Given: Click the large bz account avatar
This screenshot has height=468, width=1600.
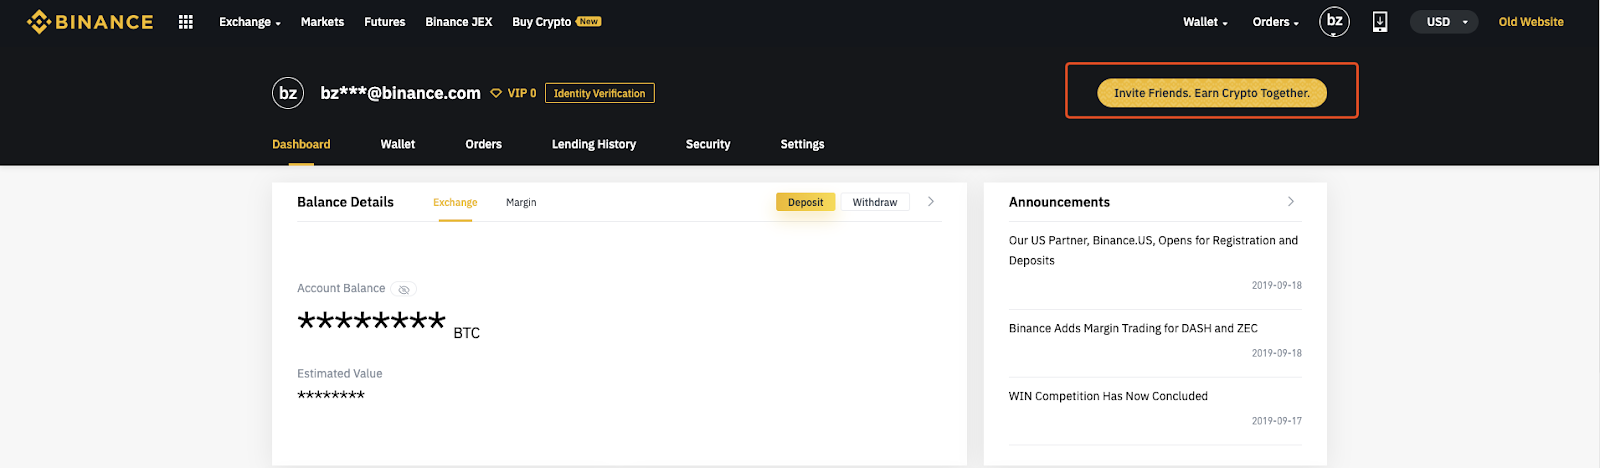Looking at the screenshot, I should click(288, 93).
